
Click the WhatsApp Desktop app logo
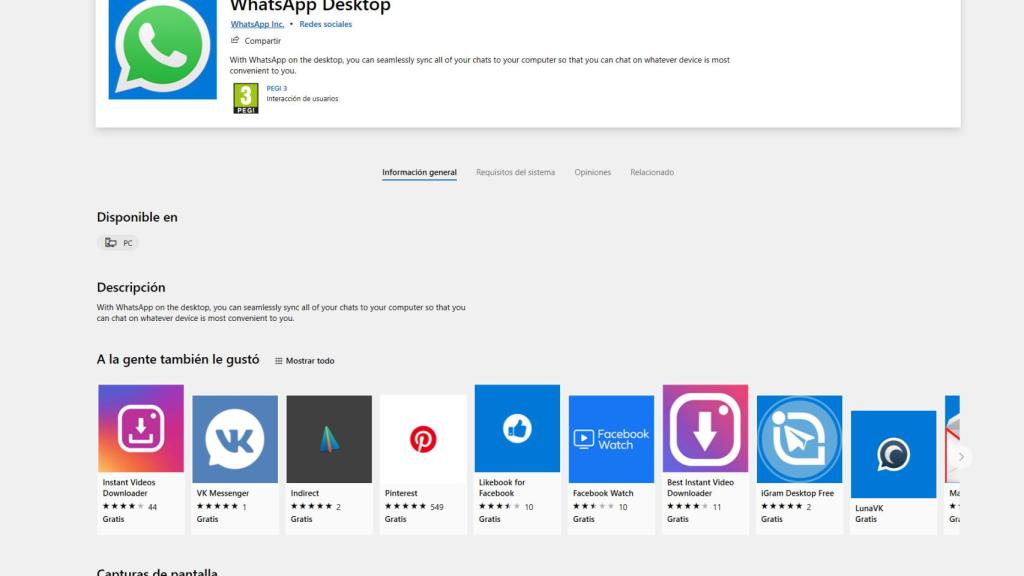[163, 49]
